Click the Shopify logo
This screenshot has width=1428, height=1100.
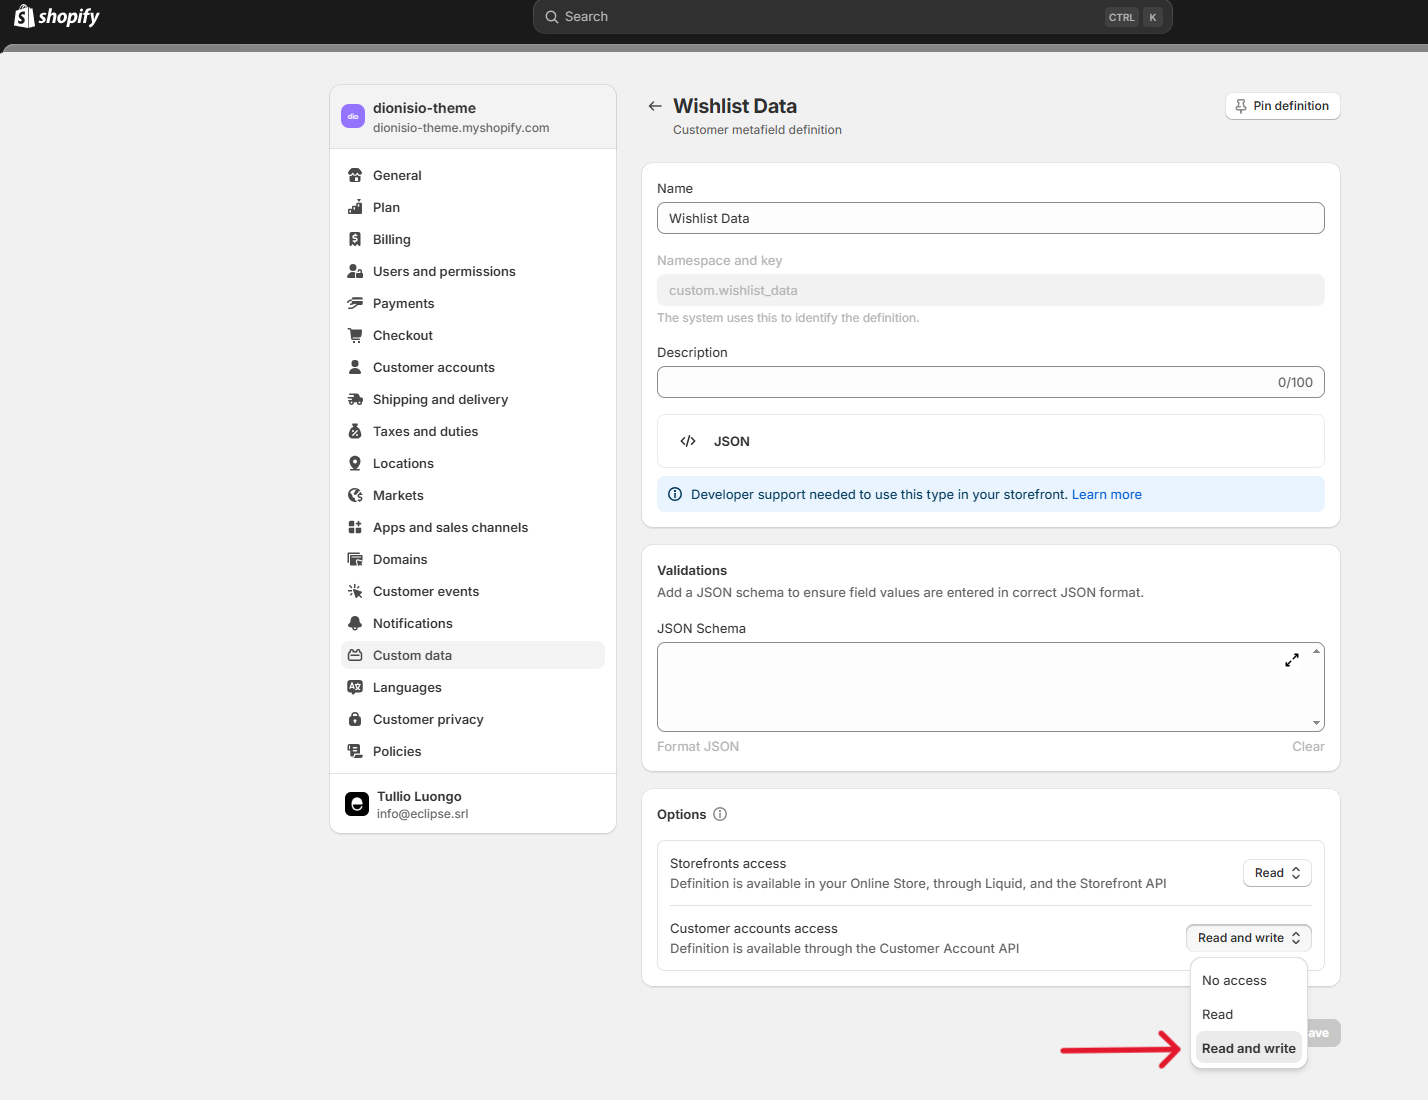[x=57, y=17]
